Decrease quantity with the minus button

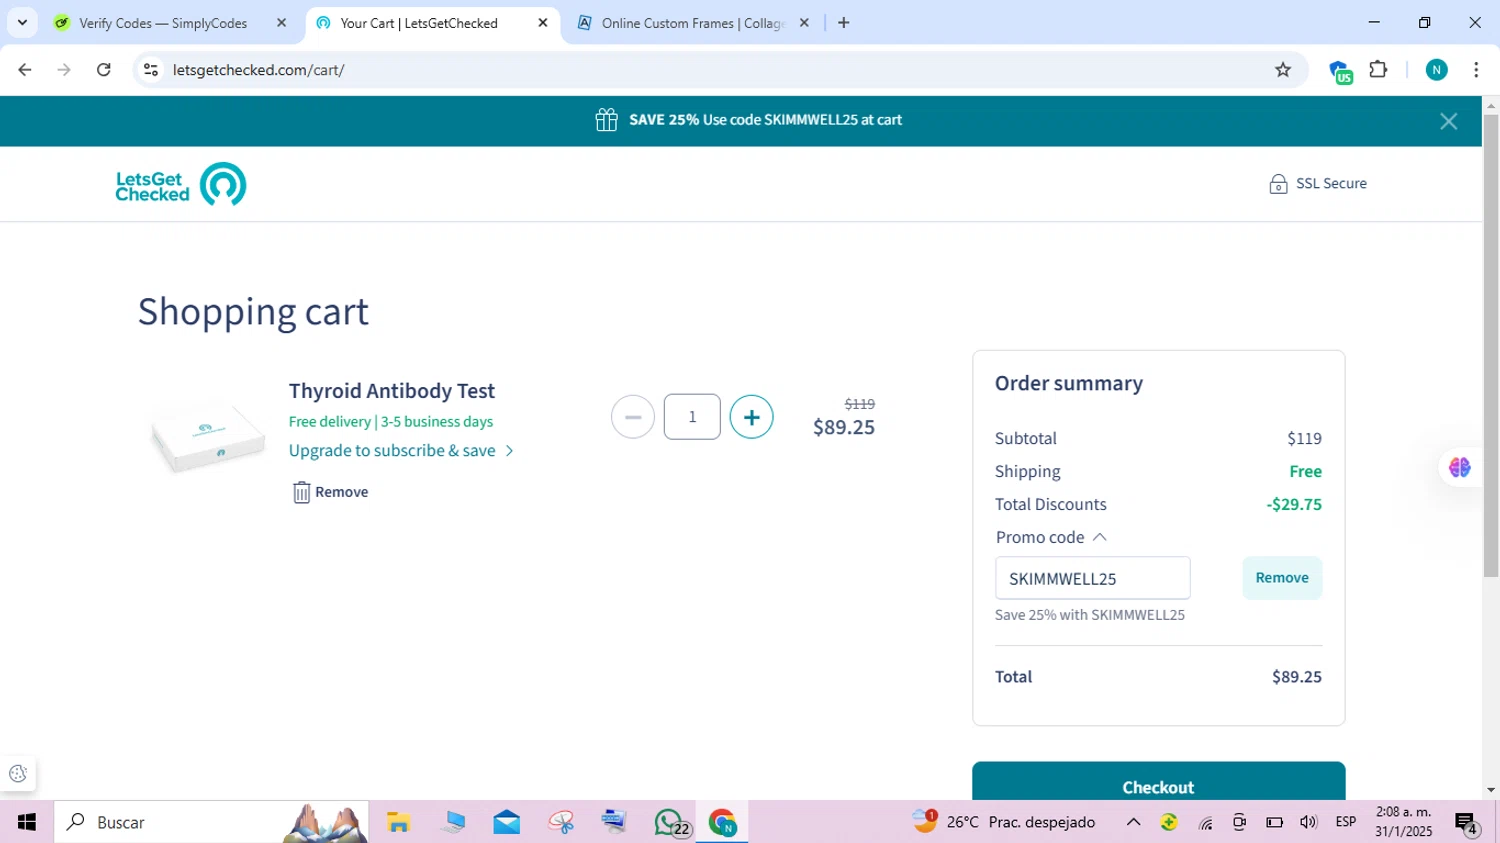pyautogui.click(x=633, y=417)
